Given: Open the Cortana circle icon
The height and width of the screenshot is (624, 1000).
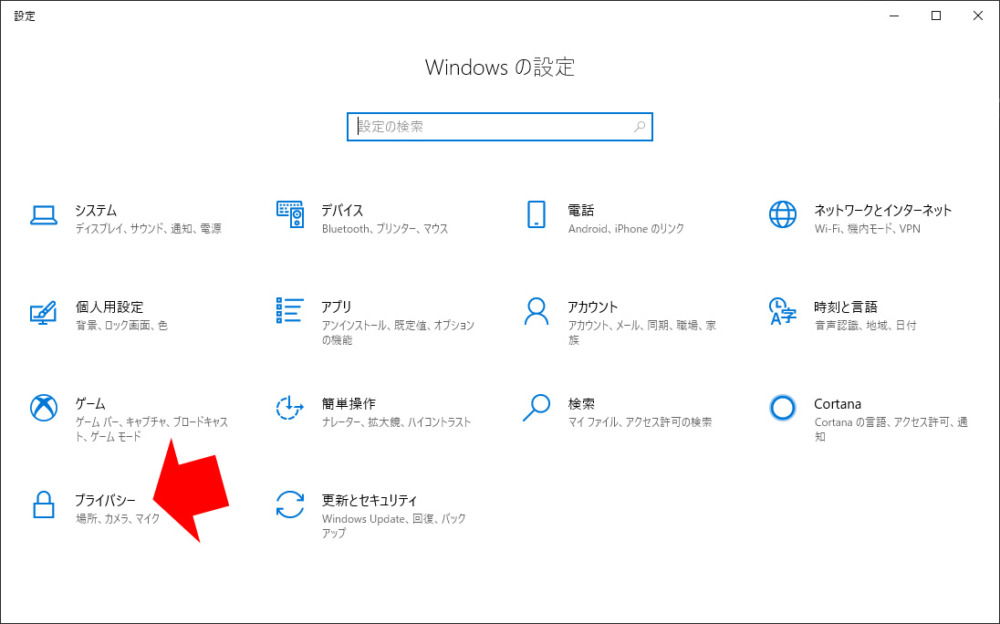Looking at the screenshot, I should [782, 407].
